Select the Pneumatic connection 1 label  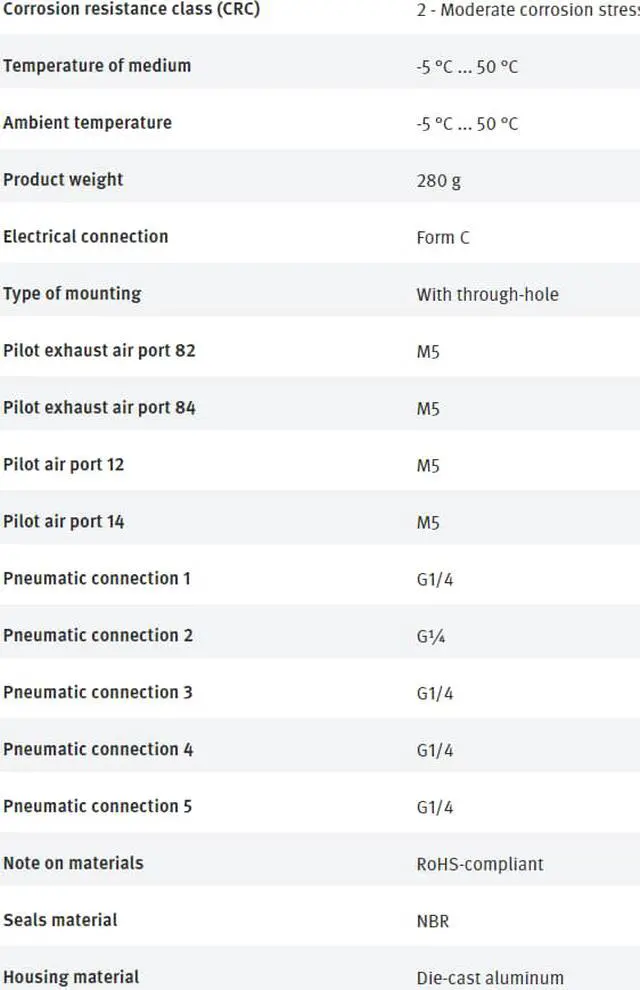click(x=97, y=578)
